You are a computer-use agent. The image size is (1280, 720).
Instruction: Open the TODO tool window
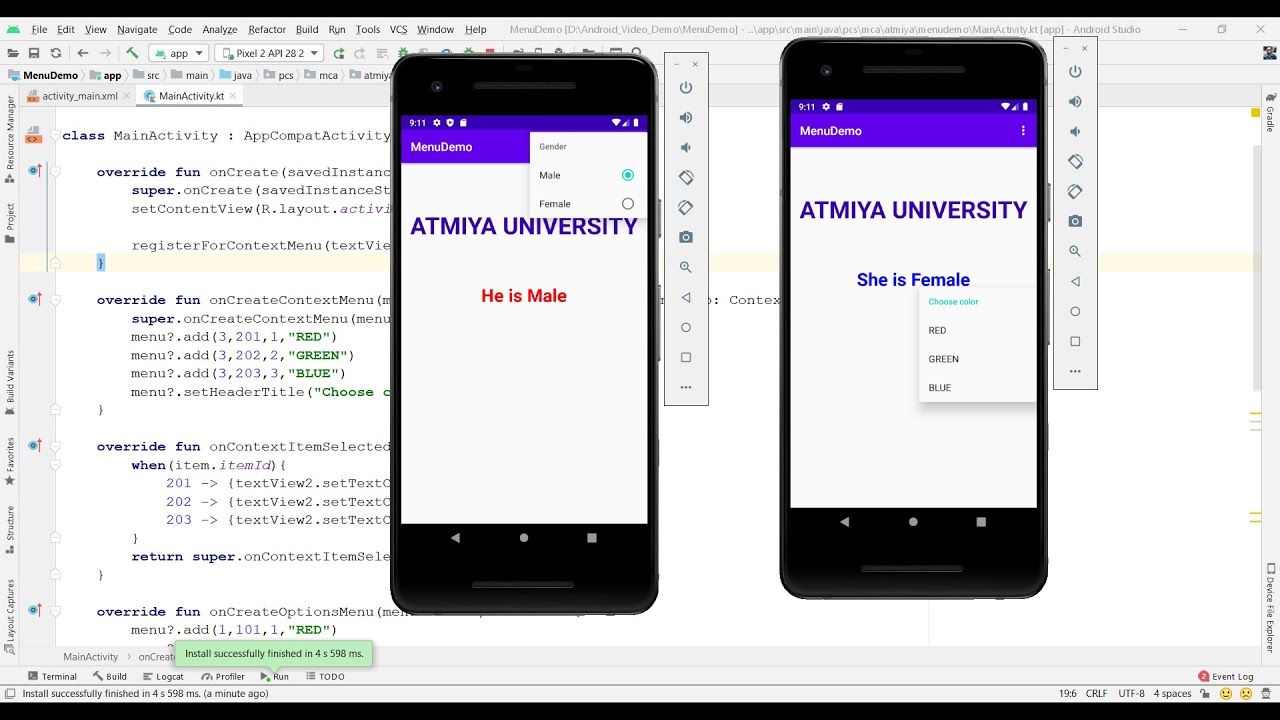[326, 677]
